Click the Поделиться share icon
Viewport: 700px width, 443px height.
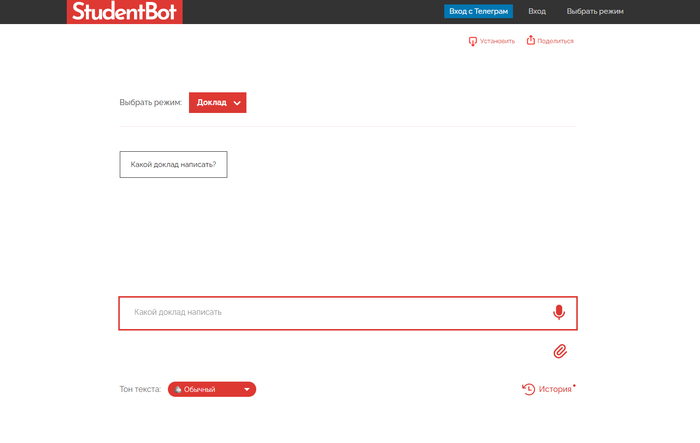click(531, 41)
